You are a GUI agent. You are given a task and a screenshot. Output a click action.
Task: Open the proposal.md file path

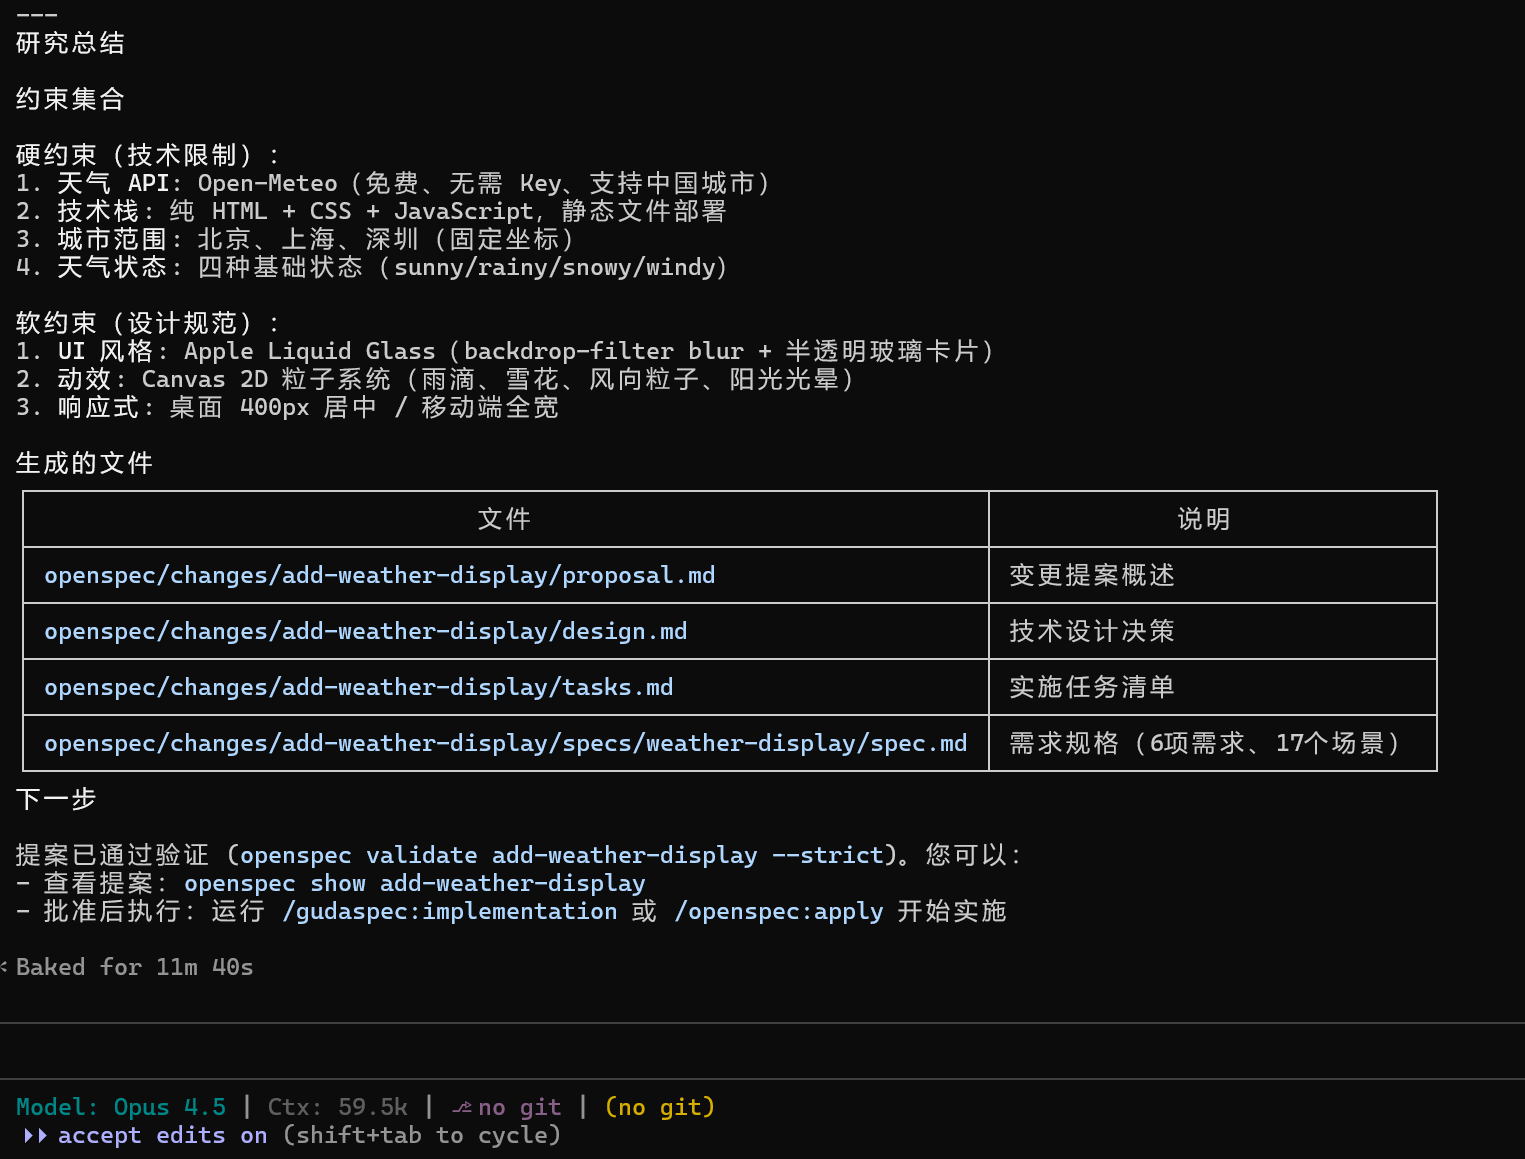(379, 575)
